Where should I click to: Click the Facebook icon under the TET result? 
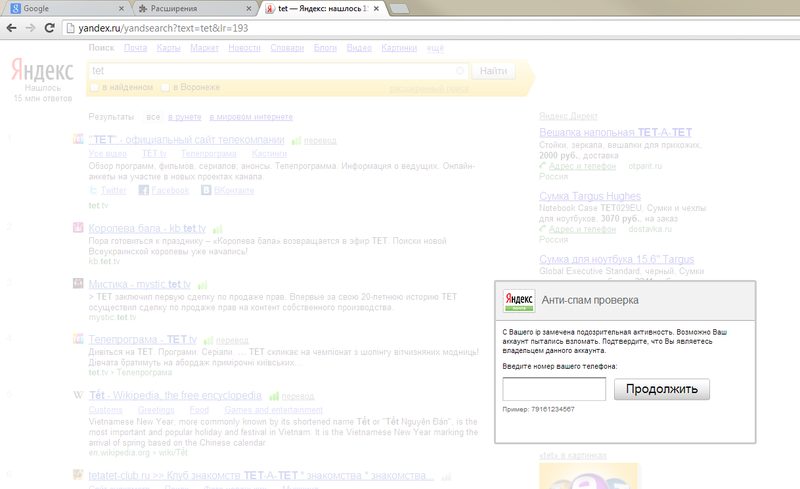tap(143, 190)
